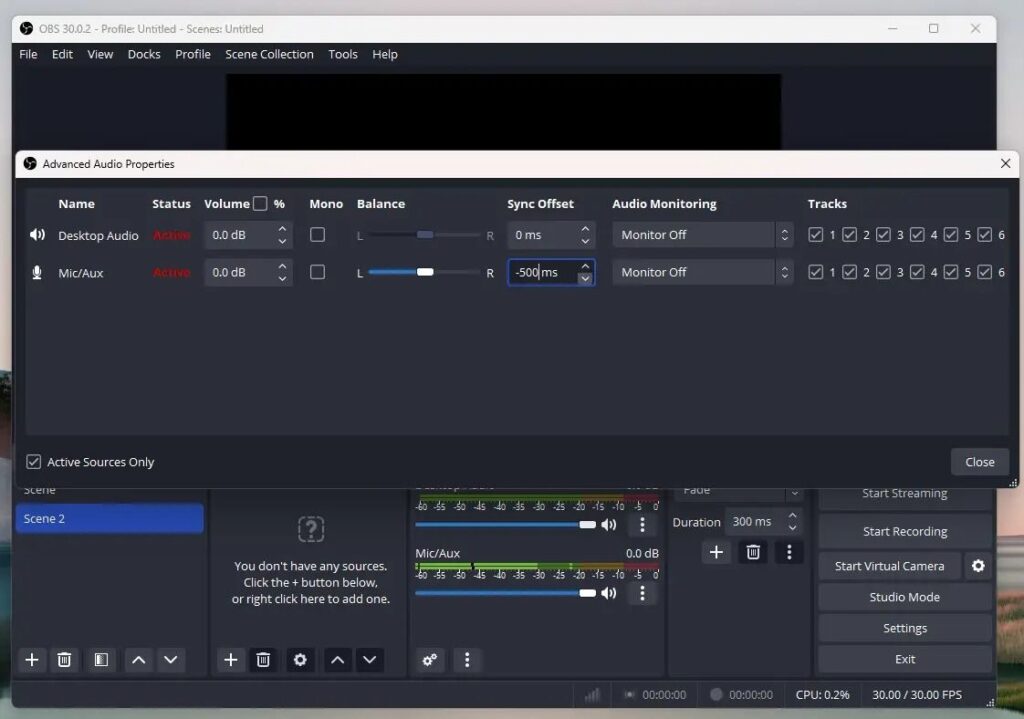Viewport: 1024px width, 719px height.
Task: Add a scene transition with plus icon
Action: pos(716,552)
